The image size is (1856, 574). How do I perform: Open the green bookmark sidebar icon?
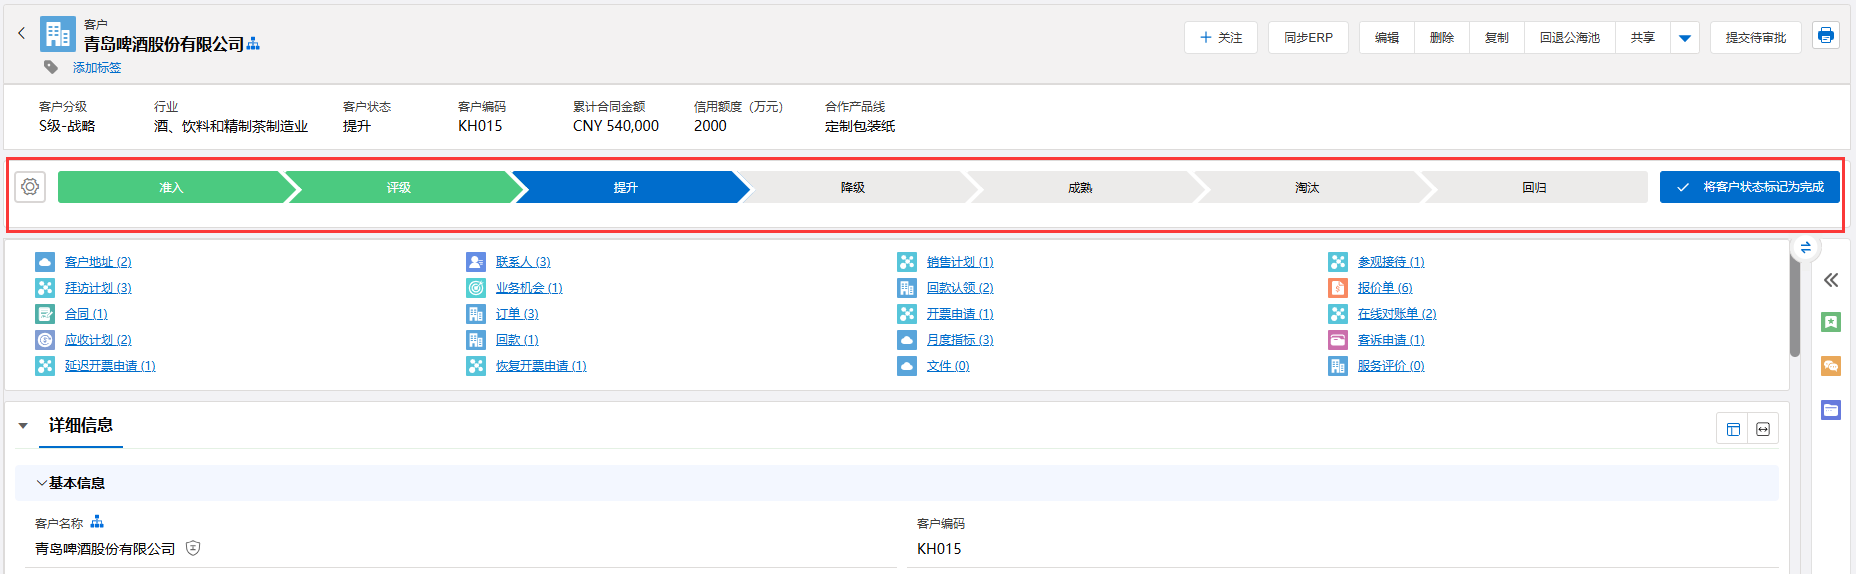point(1830,322)
